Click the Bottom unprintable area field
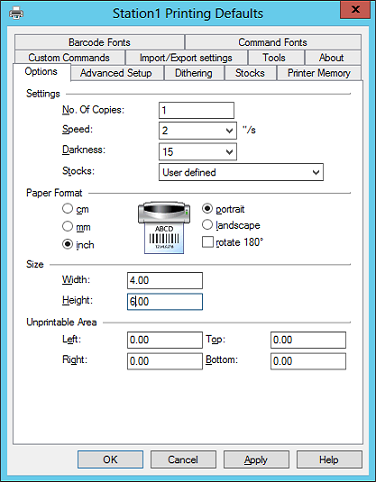Image resolution: width=376 pixels, height=482 pixels. point(308,361)
